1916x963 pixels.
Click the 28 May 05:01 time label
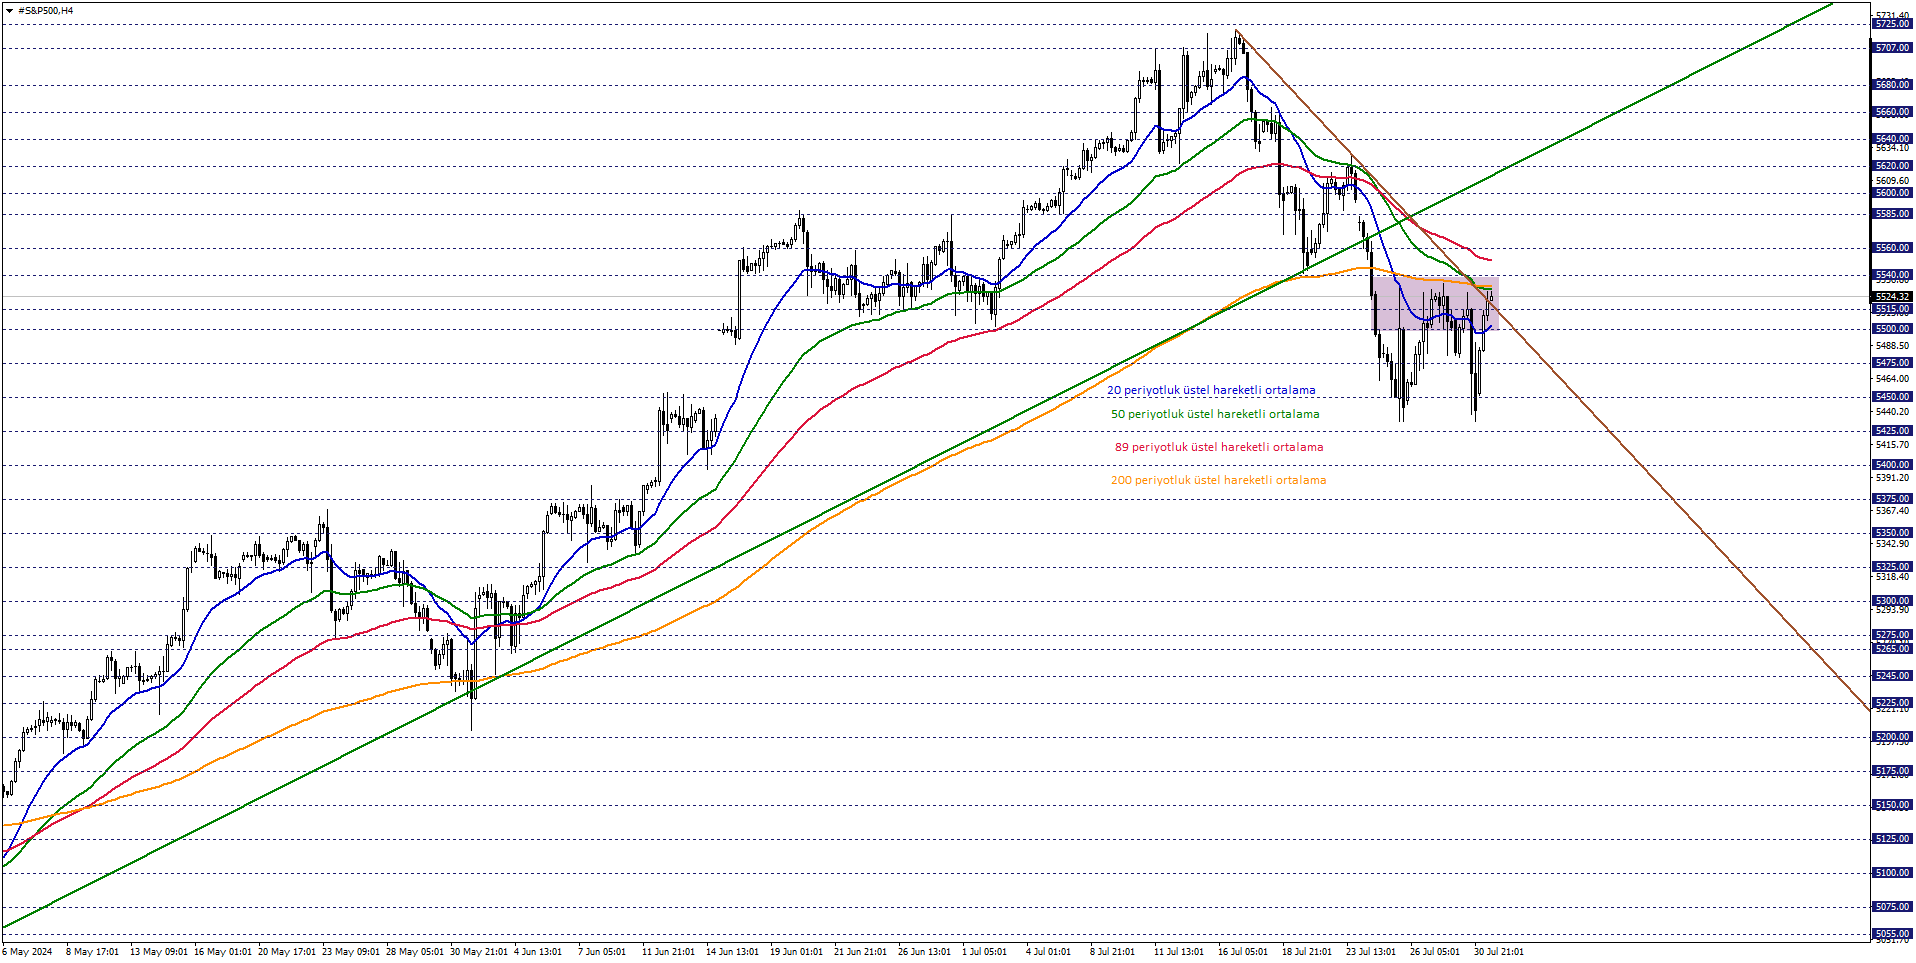pos(415,952)
